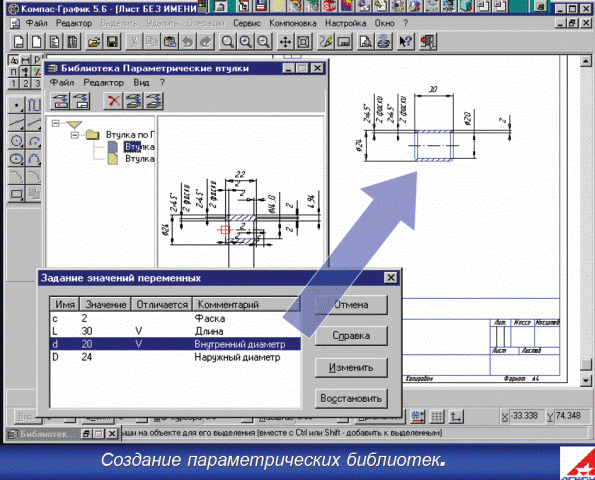
Task: Click the 'Комментарий' column header
Action: [x=246, y=304]
